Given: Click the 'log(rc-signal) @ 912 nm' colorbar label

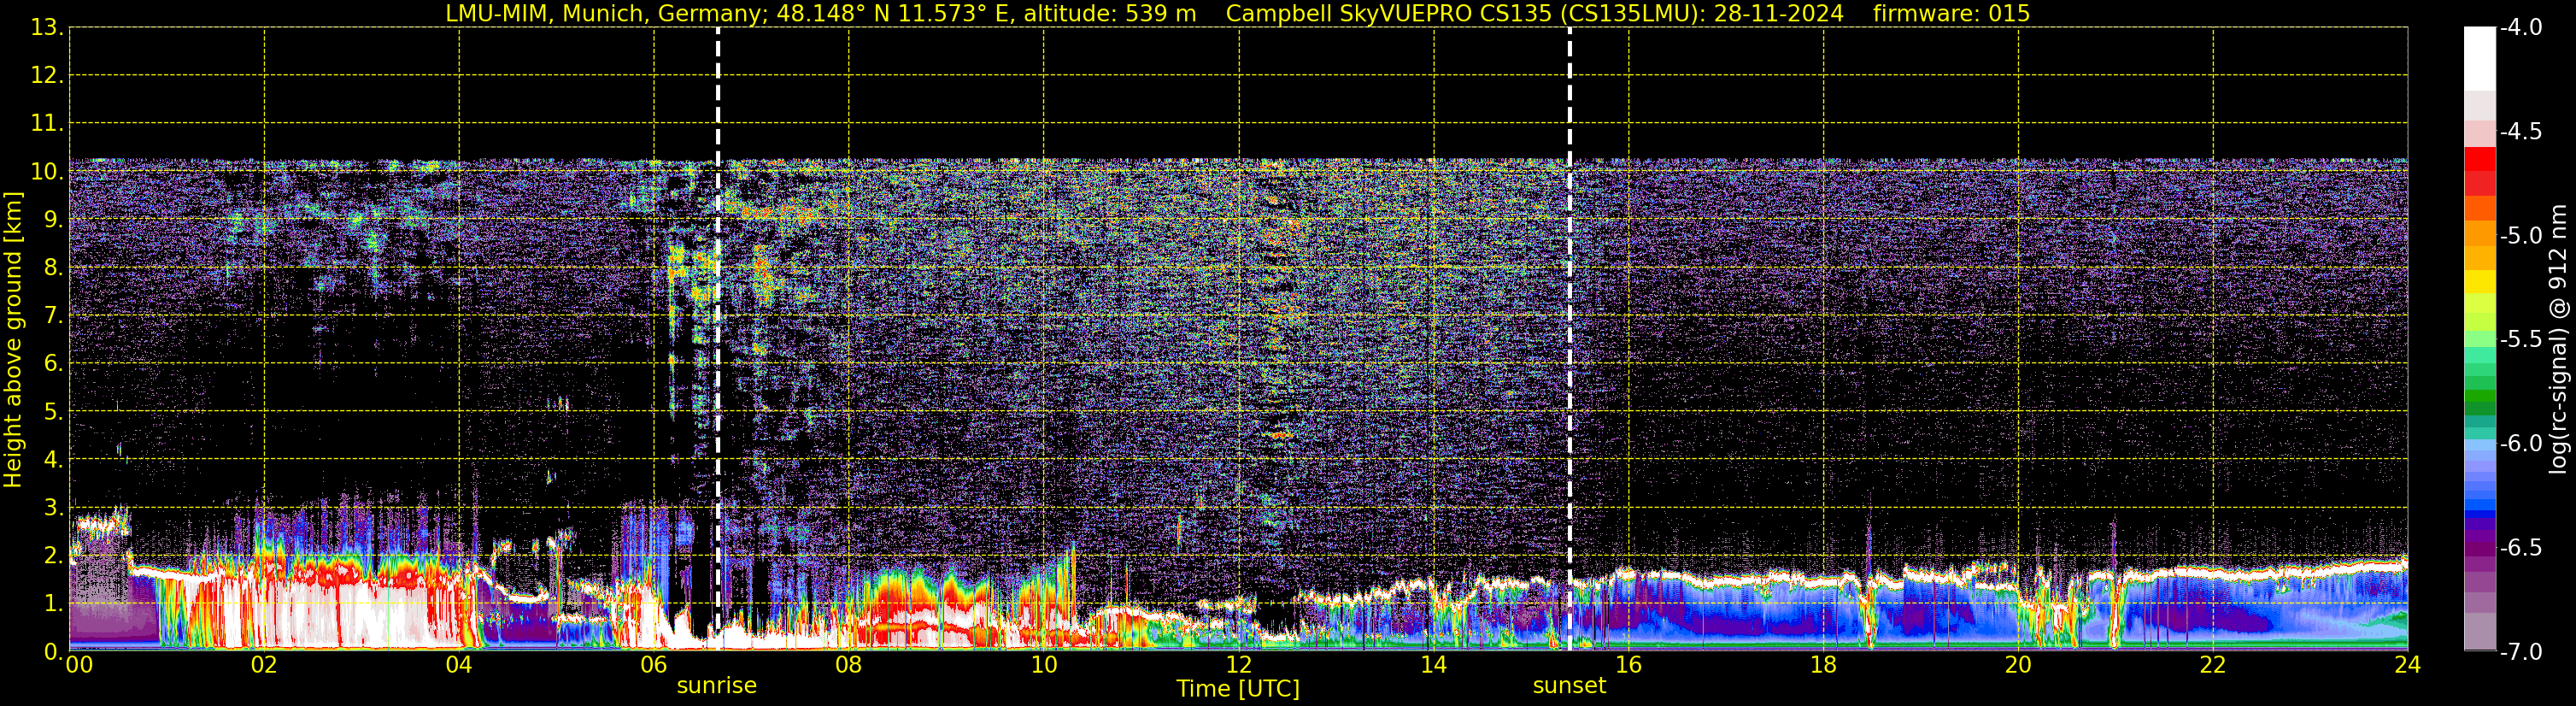Looking at the screenshot, I should pyautogui.click(x=2558, y=340).
